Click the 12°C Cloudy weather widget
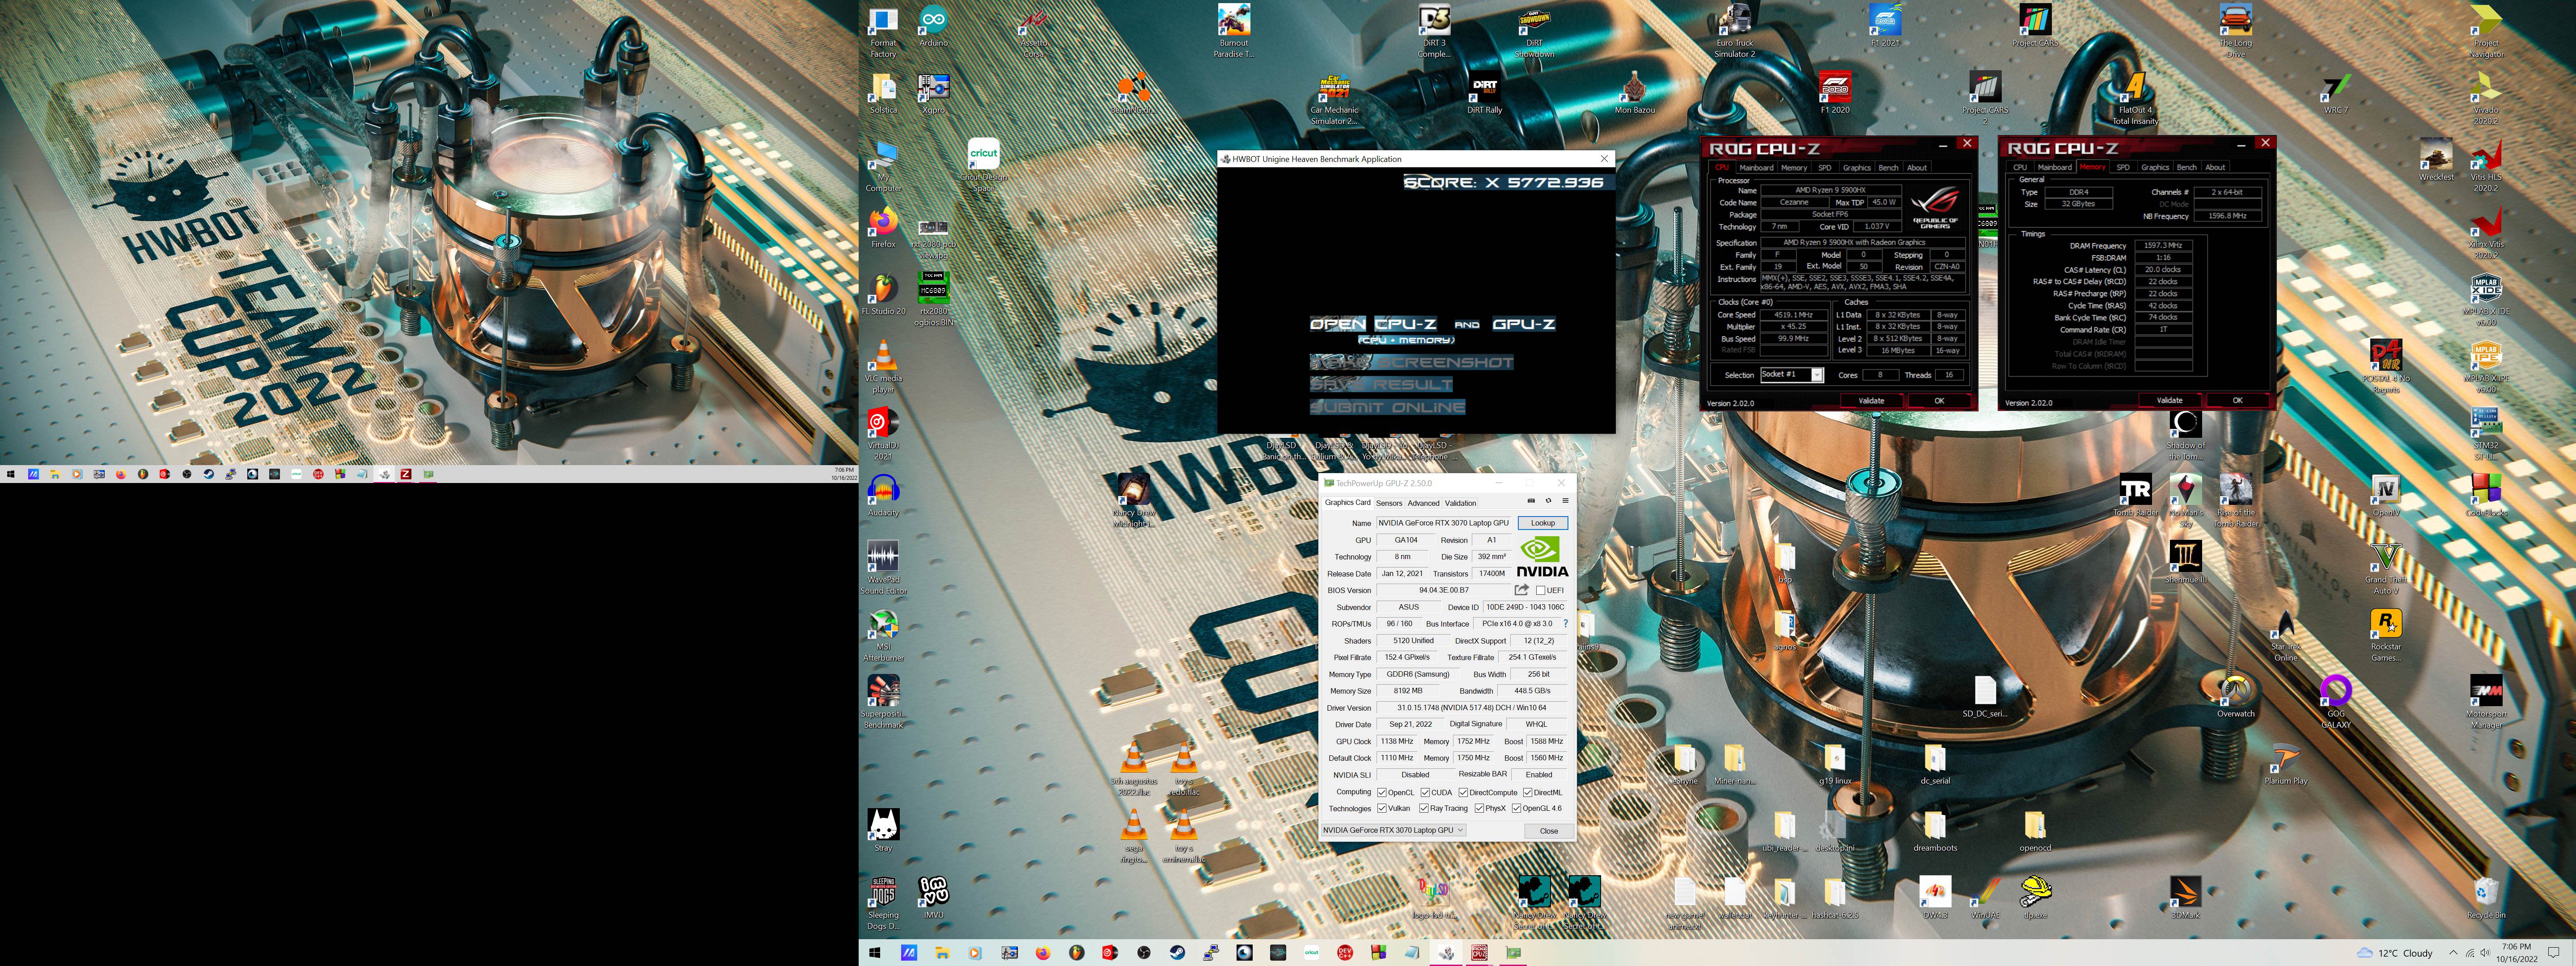Screen dimensions: 2576x966 [x=2395, y=953]
